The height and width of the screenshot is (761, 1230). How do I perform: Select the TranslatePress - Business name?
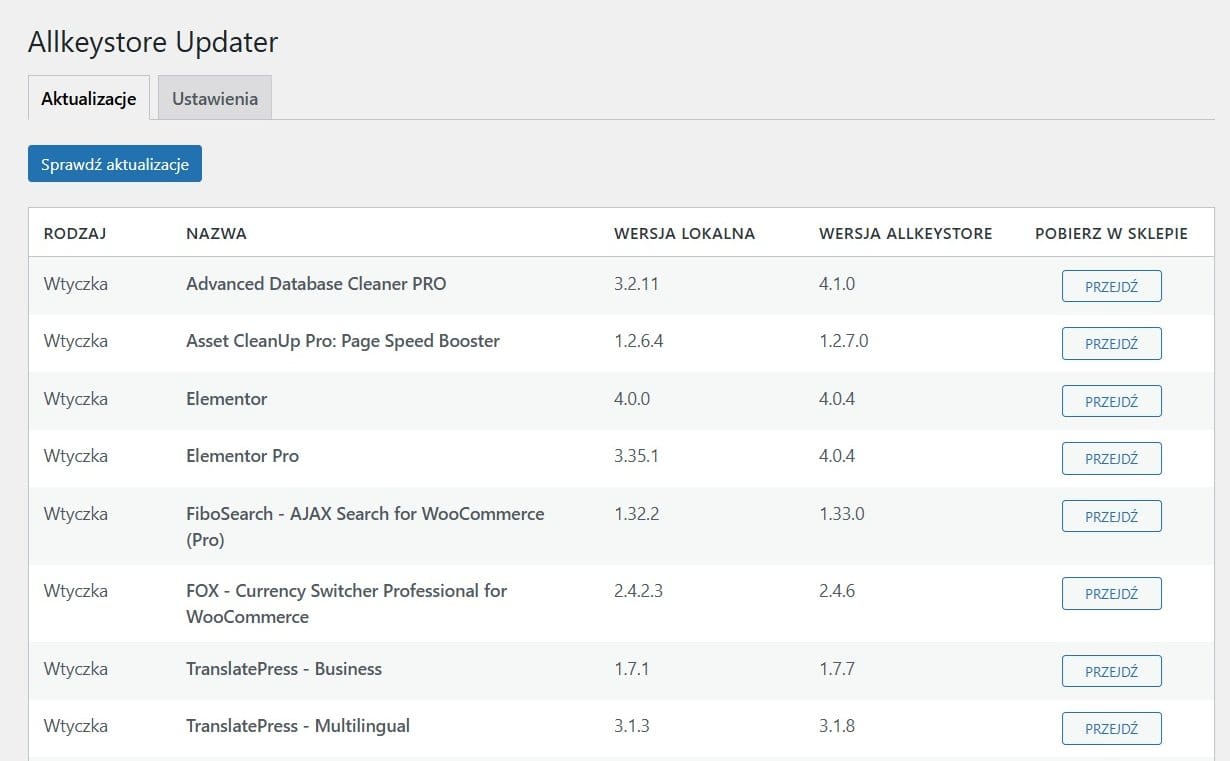click(x=284, y=669)
